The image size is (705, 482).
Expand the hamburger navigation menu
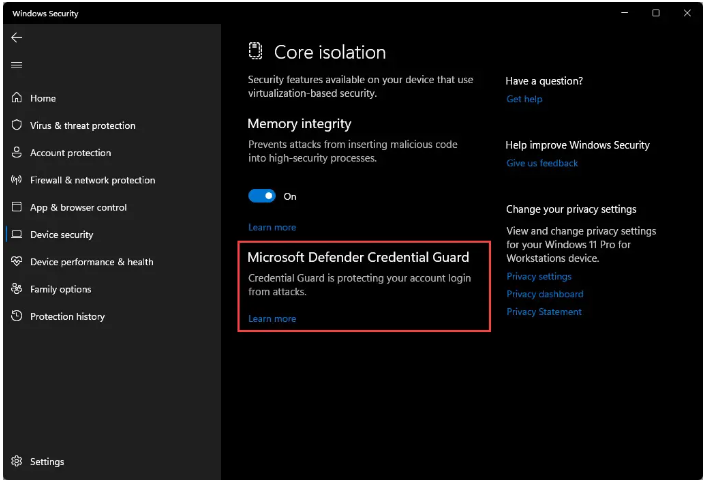[x=17, y=65]
